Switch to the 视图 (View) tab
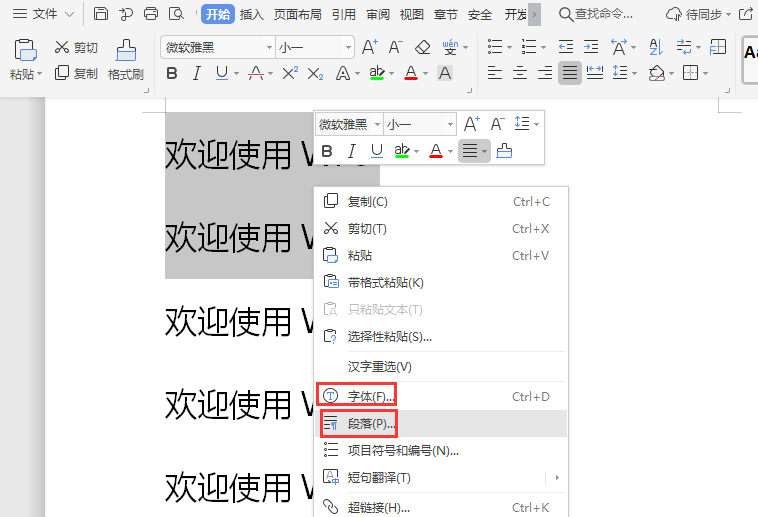This screenshot has height=517, width=758. click(411, 15)
